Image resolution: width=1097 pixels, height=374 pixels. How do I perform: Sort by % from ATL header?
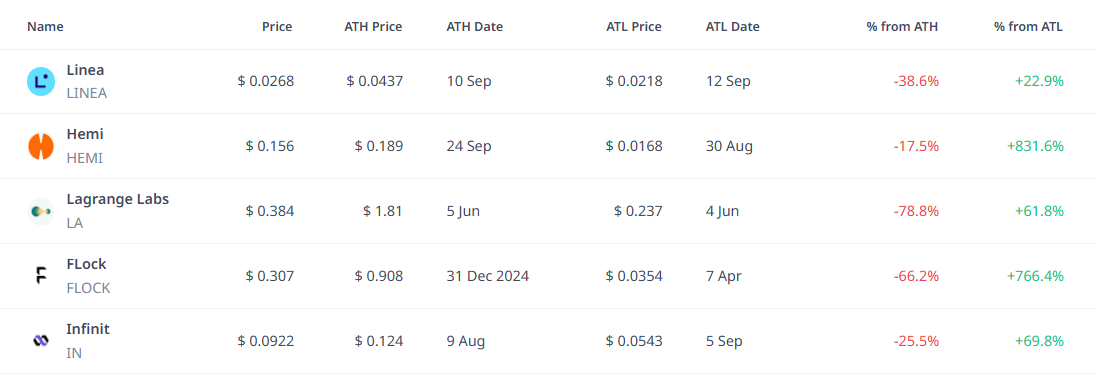pos(1028,27)
